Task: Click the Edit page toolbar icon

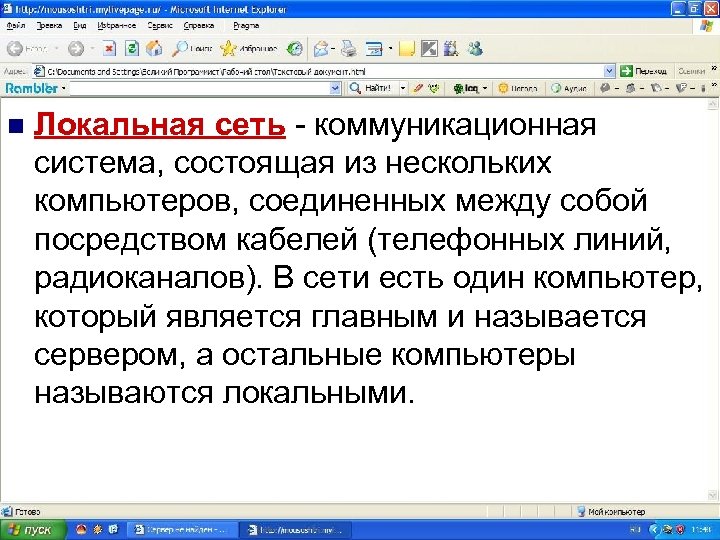Action: pyautogui.click(x=374, y=48)
